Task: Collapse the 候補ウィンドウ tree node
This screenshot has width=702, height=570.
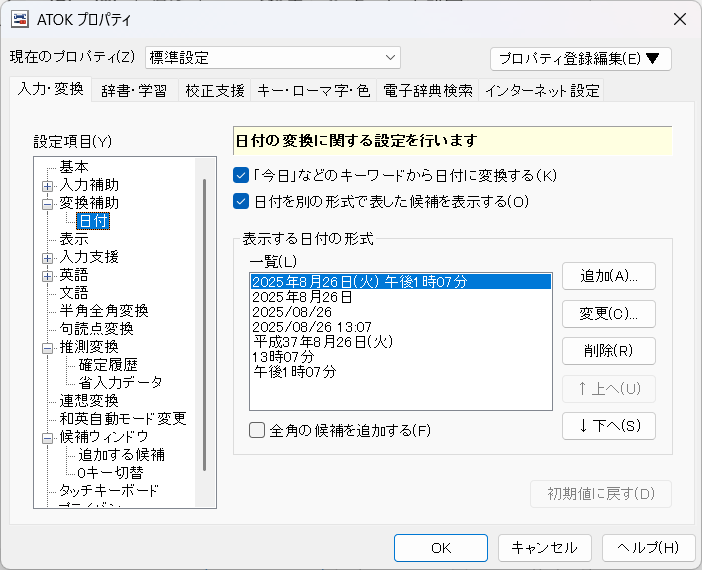Action: click(x=47, y=437)
